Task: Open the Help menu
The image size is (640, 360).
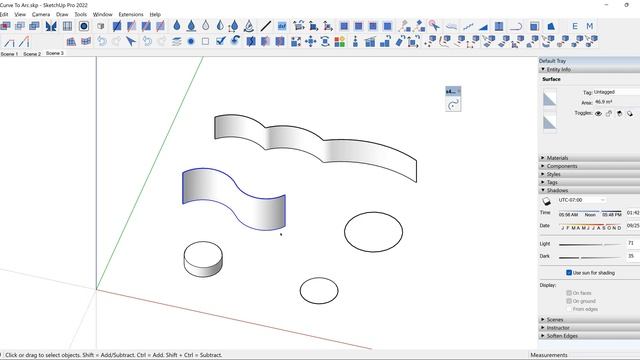Action: point(155,14)
